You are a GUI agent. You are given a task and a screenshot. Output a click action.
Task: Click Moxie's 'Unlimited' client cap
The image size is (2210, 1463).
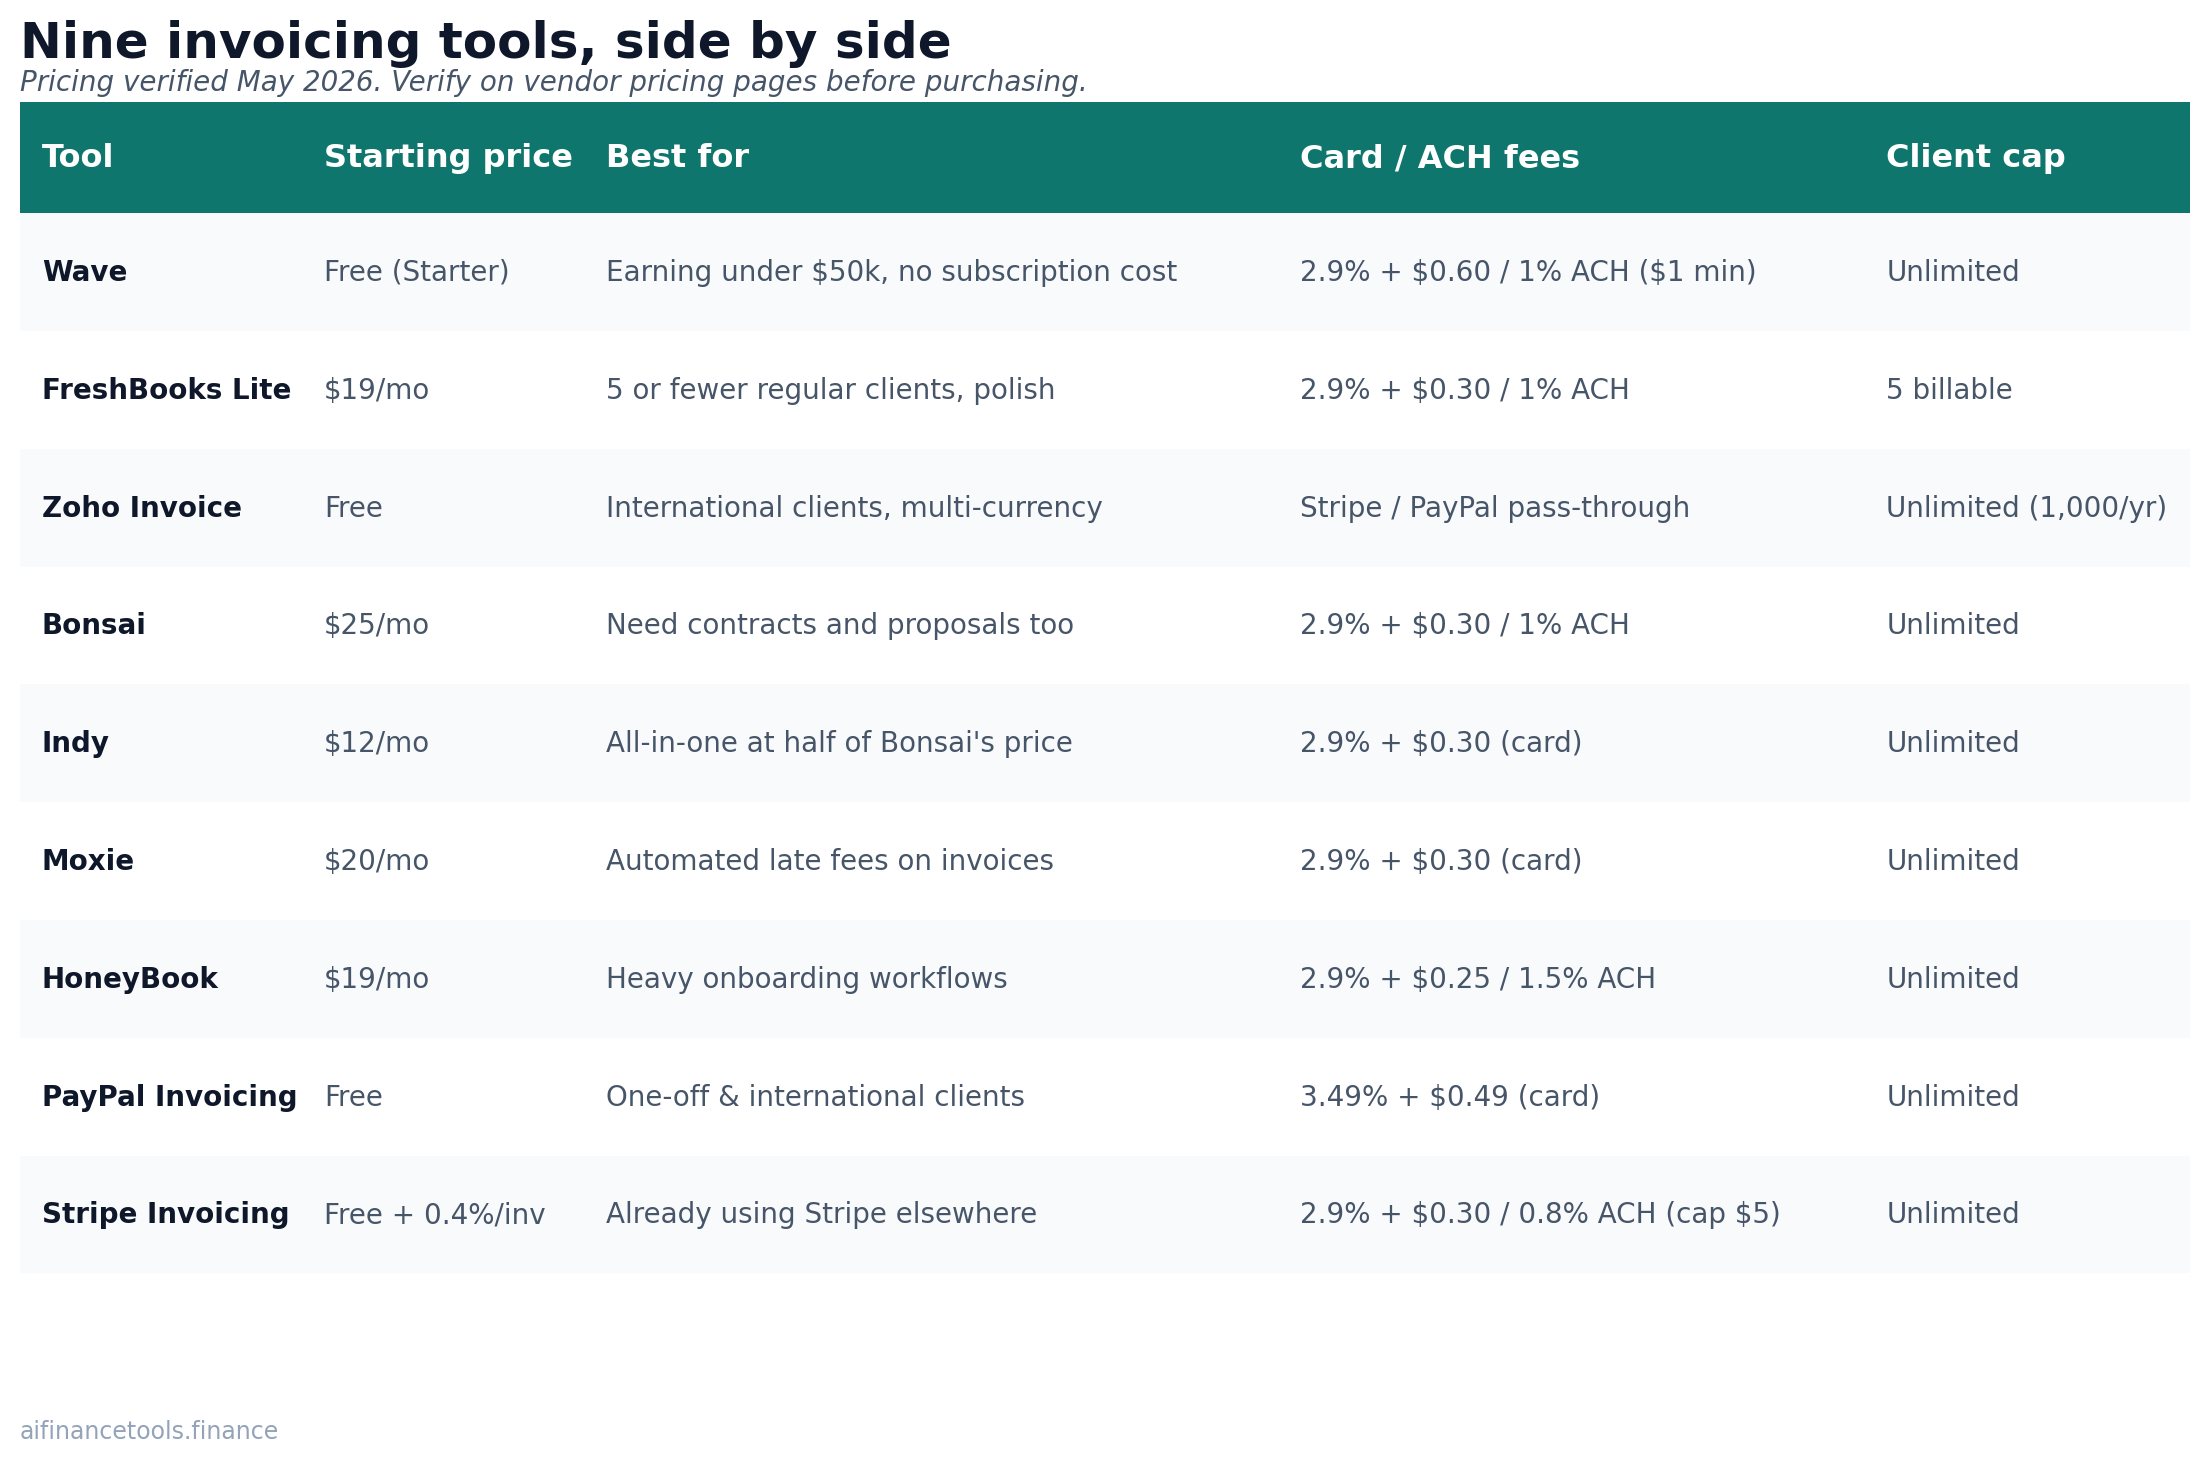point(1952,861)
